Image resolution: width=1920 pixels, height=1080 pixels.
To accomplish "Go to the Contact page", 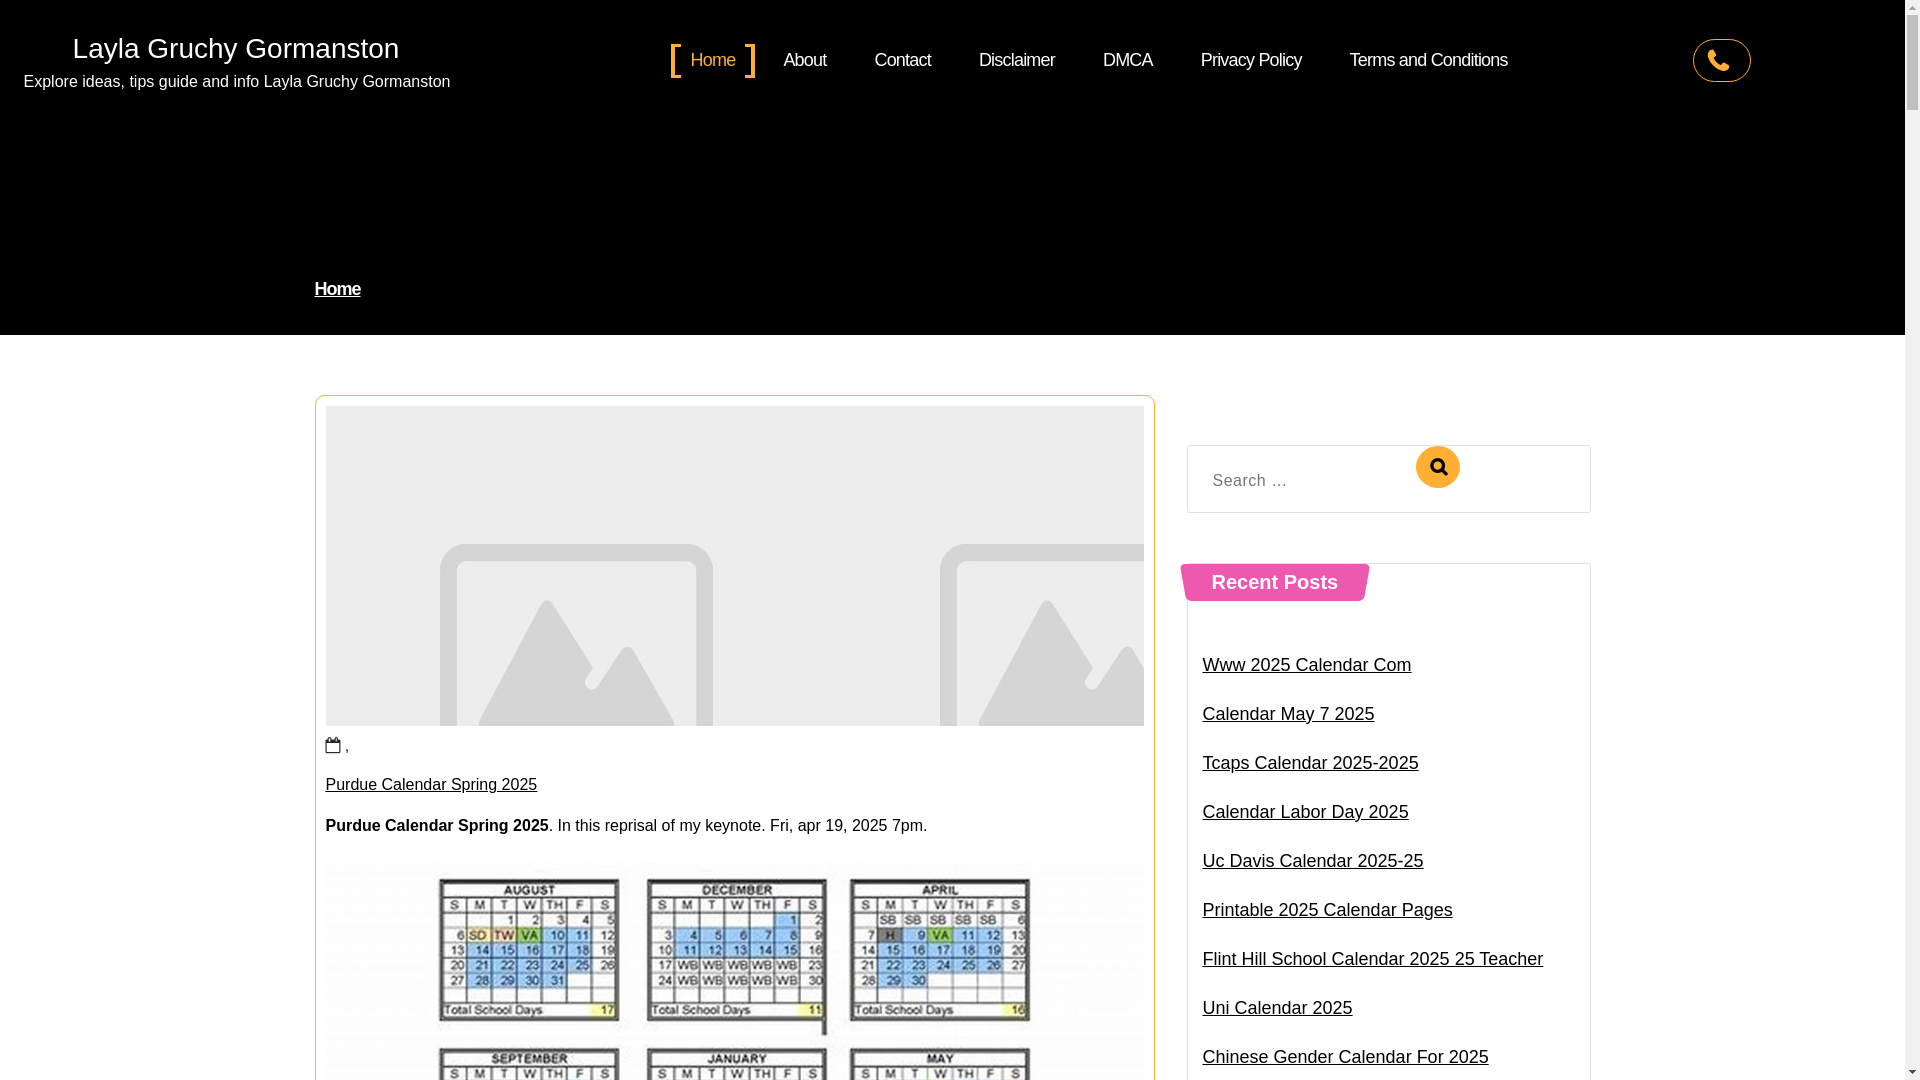I will pyautogui.click(x=903, y=60).
